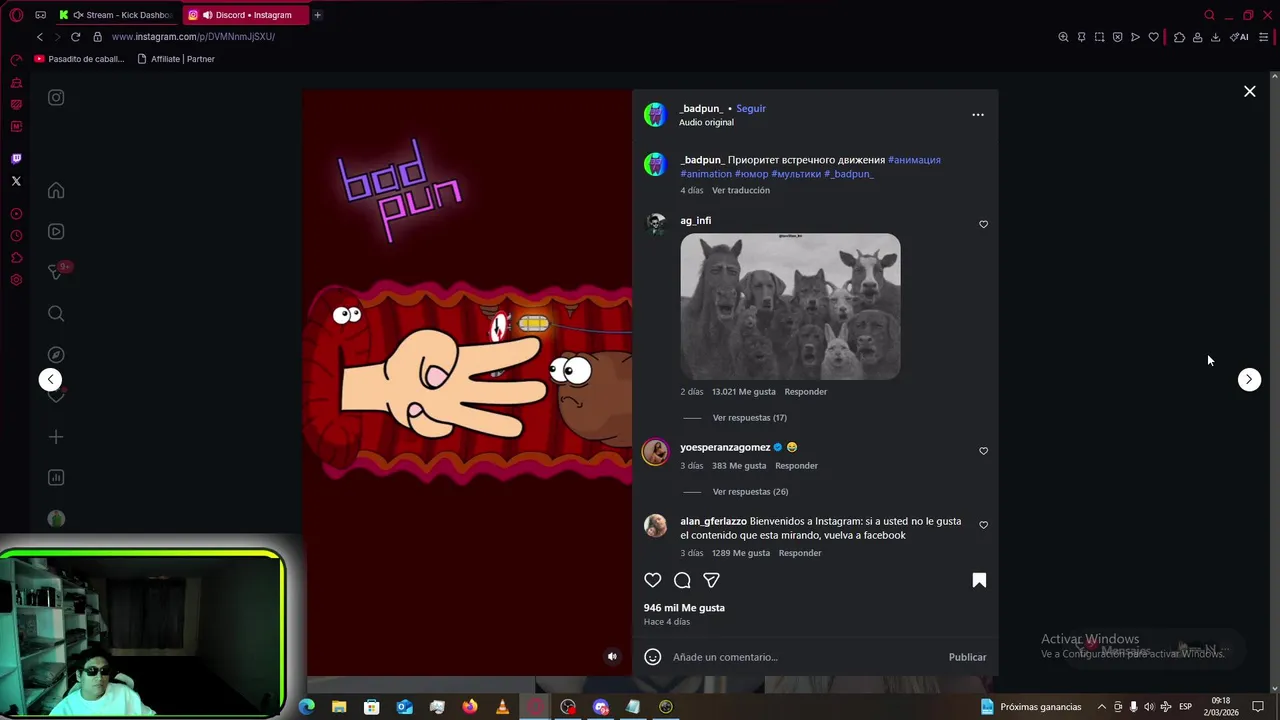The image size is (1280, 720).
Task: Select the Discord • Instagram tab
Action: coord(245,15)
